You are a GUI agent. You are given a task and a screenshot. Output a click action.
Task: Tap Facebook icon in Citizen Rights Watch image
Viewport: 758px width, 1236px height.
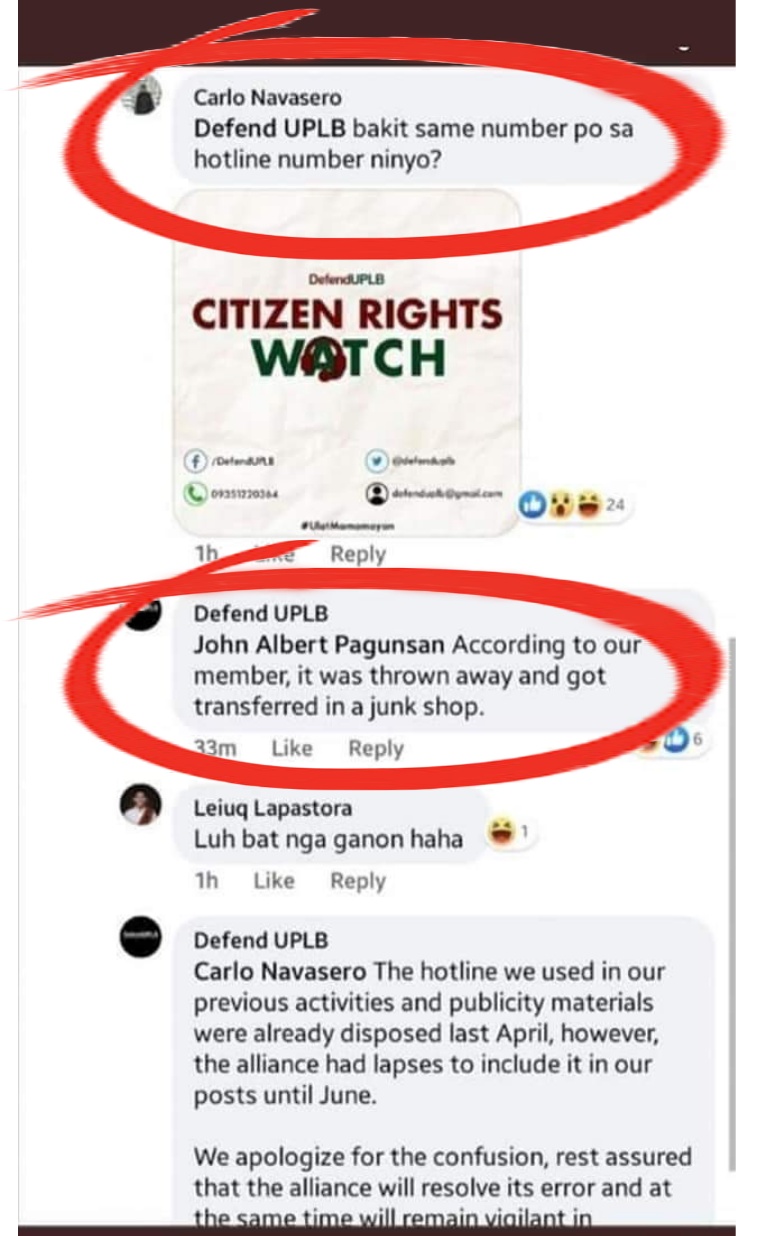pos(194,462)
